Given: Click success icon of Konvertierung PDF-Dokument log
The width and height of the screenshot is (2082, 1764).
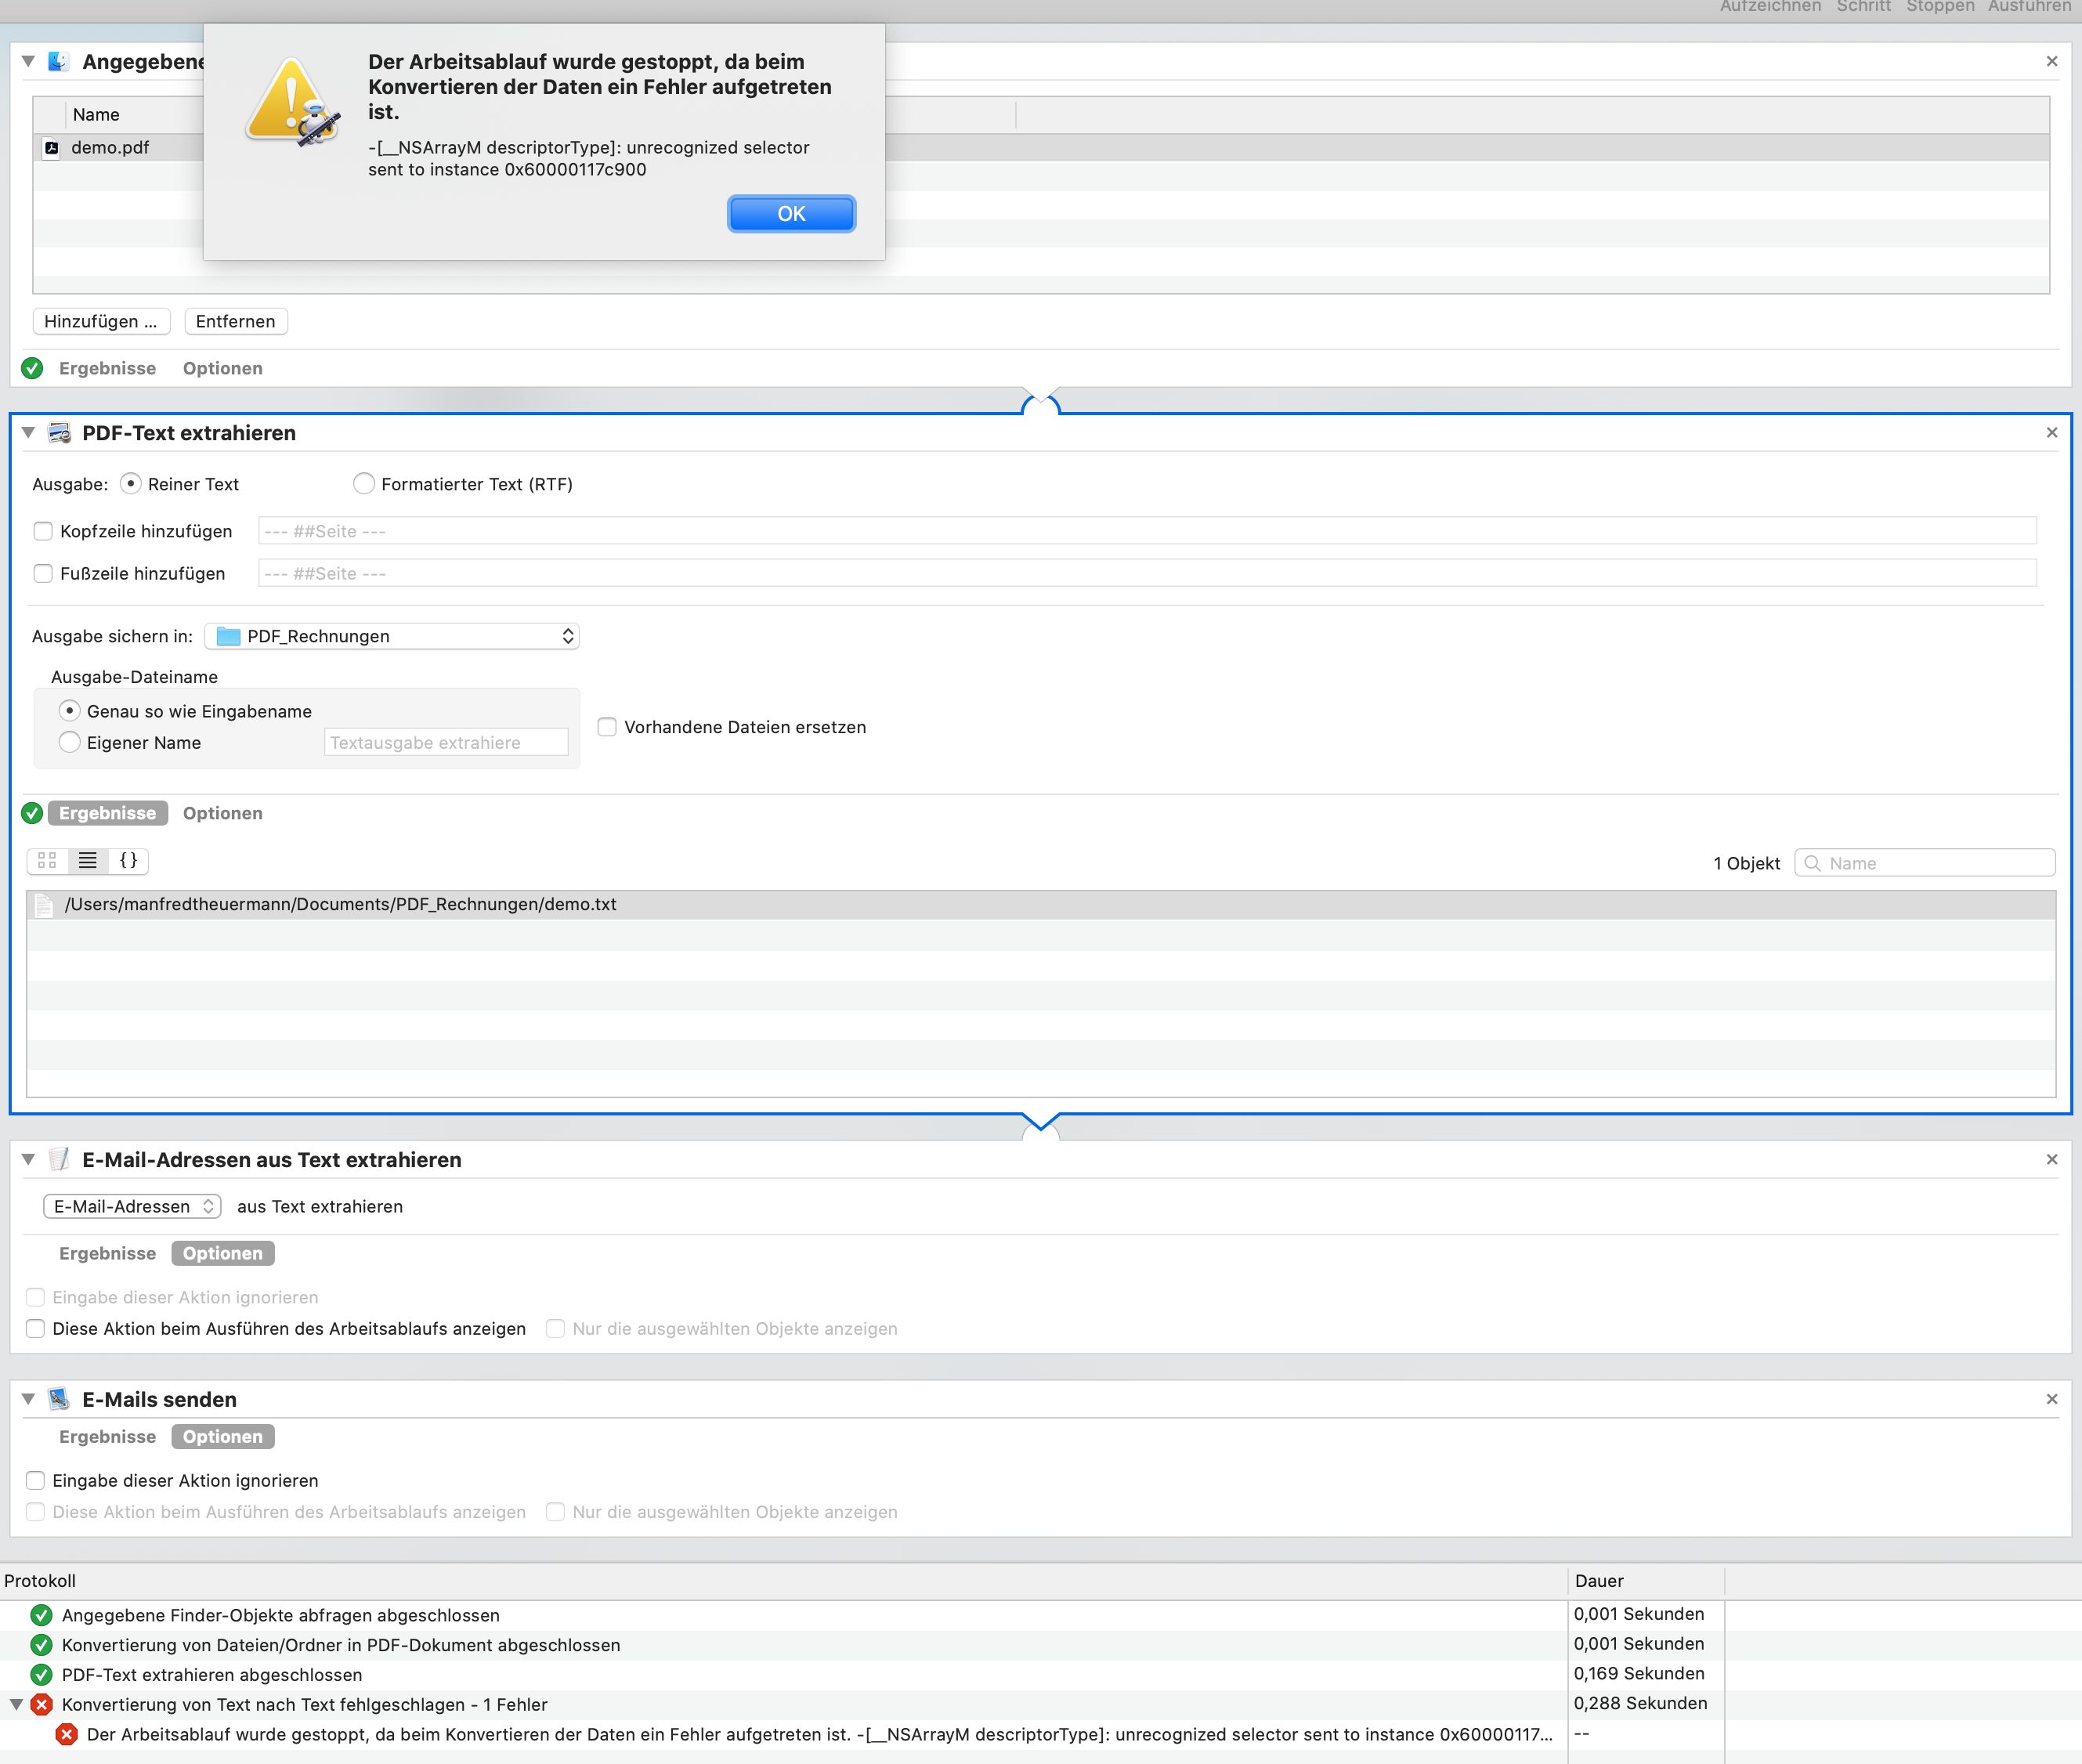Looking at the screenshot, I should (41, 1645).
